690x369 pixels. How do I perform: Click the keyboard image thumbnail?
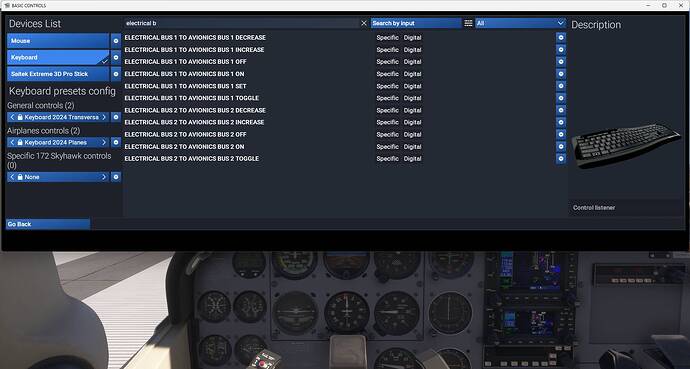click(x=626, y=145)
